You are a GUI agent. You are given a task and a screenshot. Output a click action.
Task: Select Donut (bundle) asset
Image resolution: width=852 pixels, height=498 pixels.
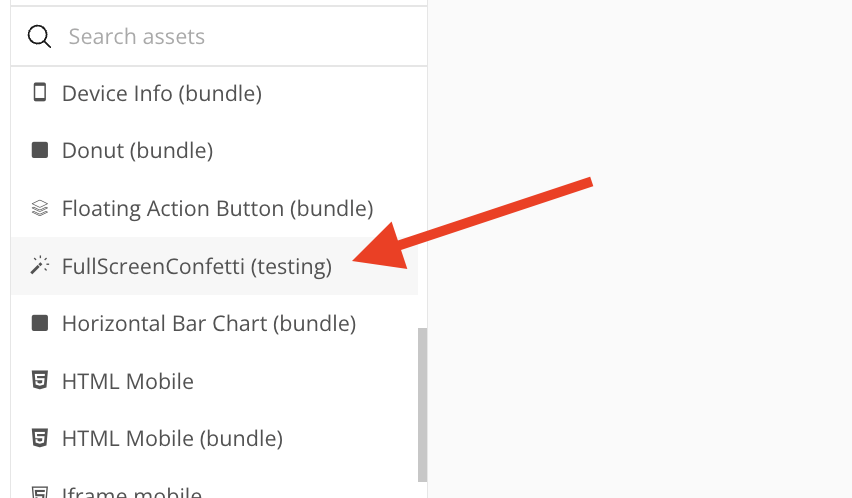pyautogui.click(x=137, y=151)
